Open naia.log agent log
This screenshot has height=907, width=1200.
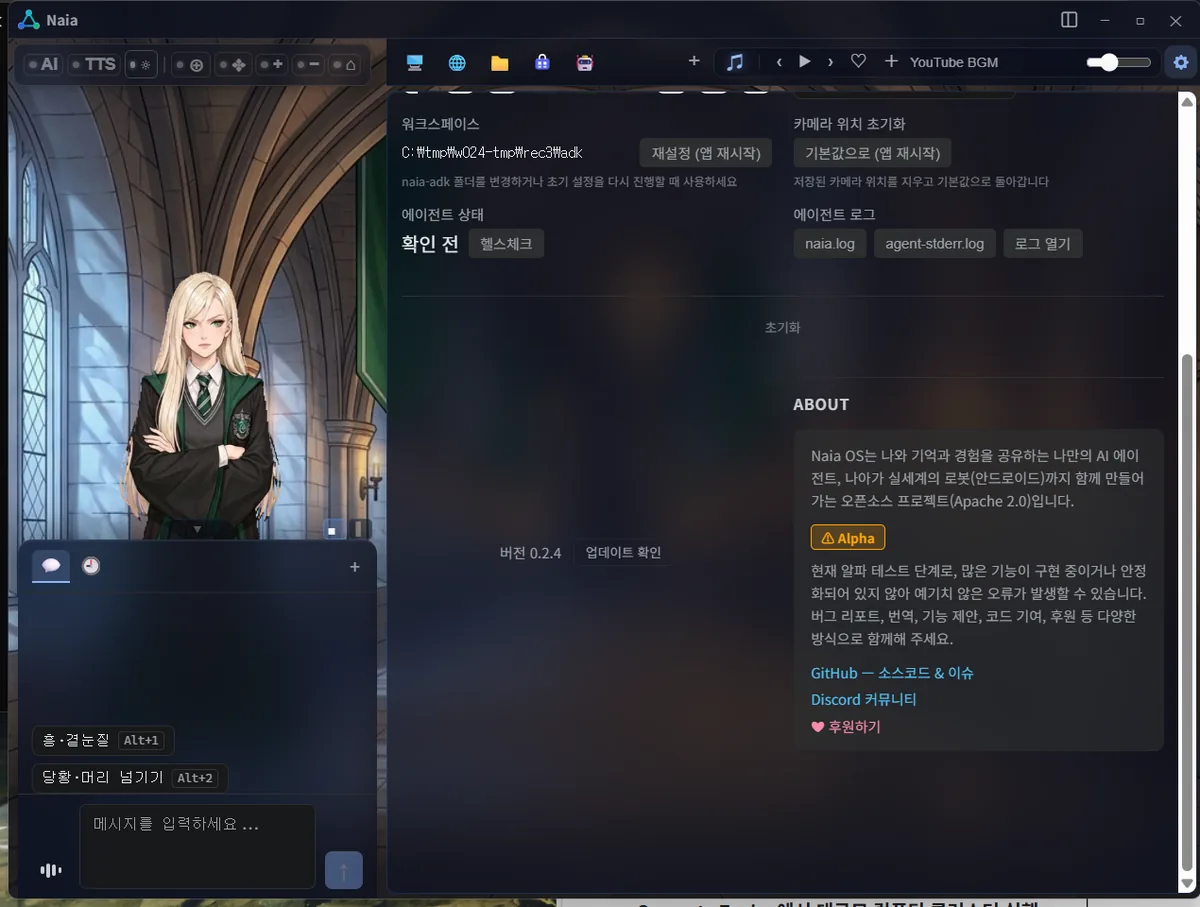point(830,244)
